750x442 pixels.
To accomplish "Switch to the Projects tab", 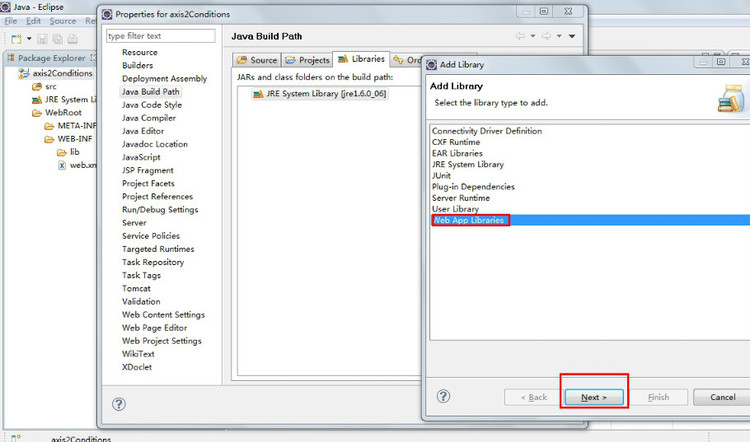I will [307, 60].
